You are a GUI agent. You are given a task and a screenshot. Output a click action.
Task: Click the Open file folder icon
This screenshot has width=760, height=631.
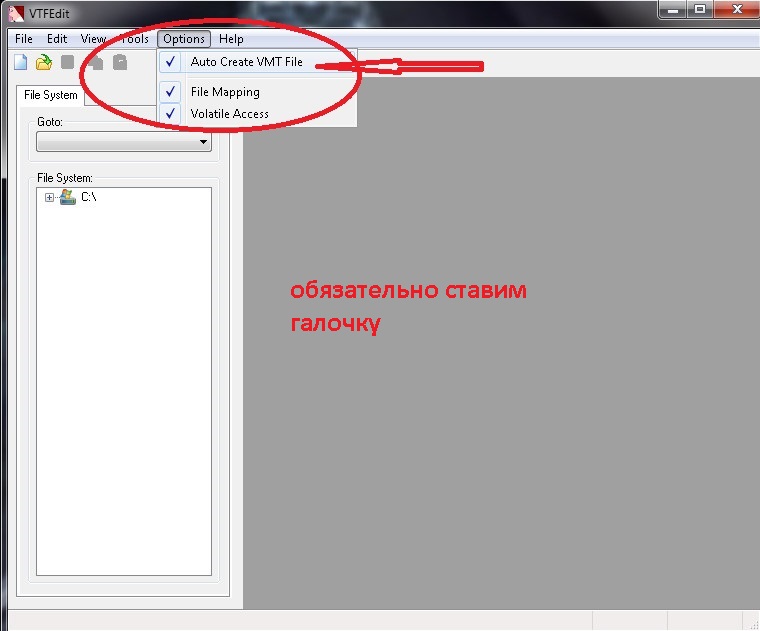tap(44, 62)
